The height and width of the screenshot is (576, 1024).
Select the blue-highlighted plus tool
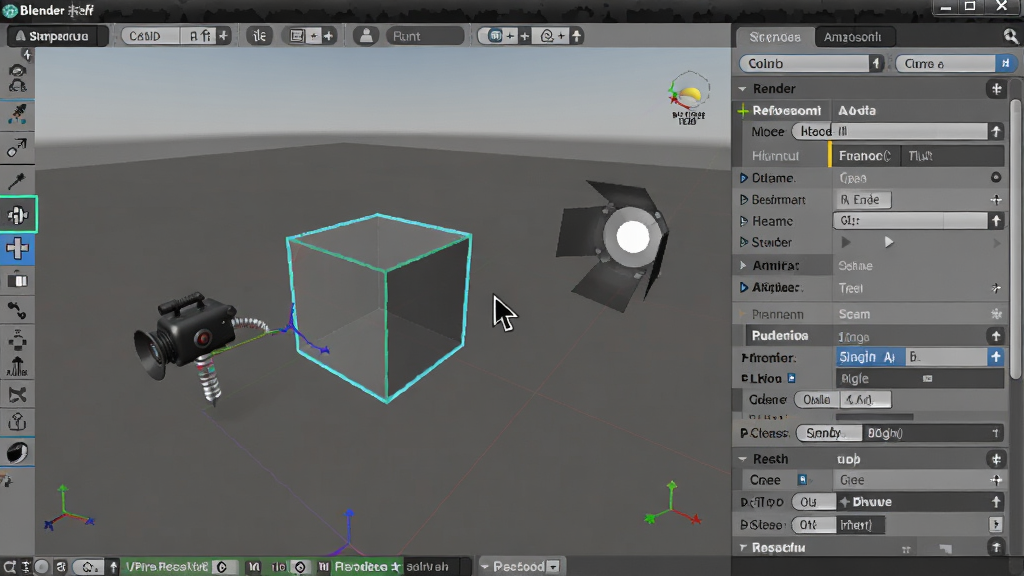click(x=17, y=248)
